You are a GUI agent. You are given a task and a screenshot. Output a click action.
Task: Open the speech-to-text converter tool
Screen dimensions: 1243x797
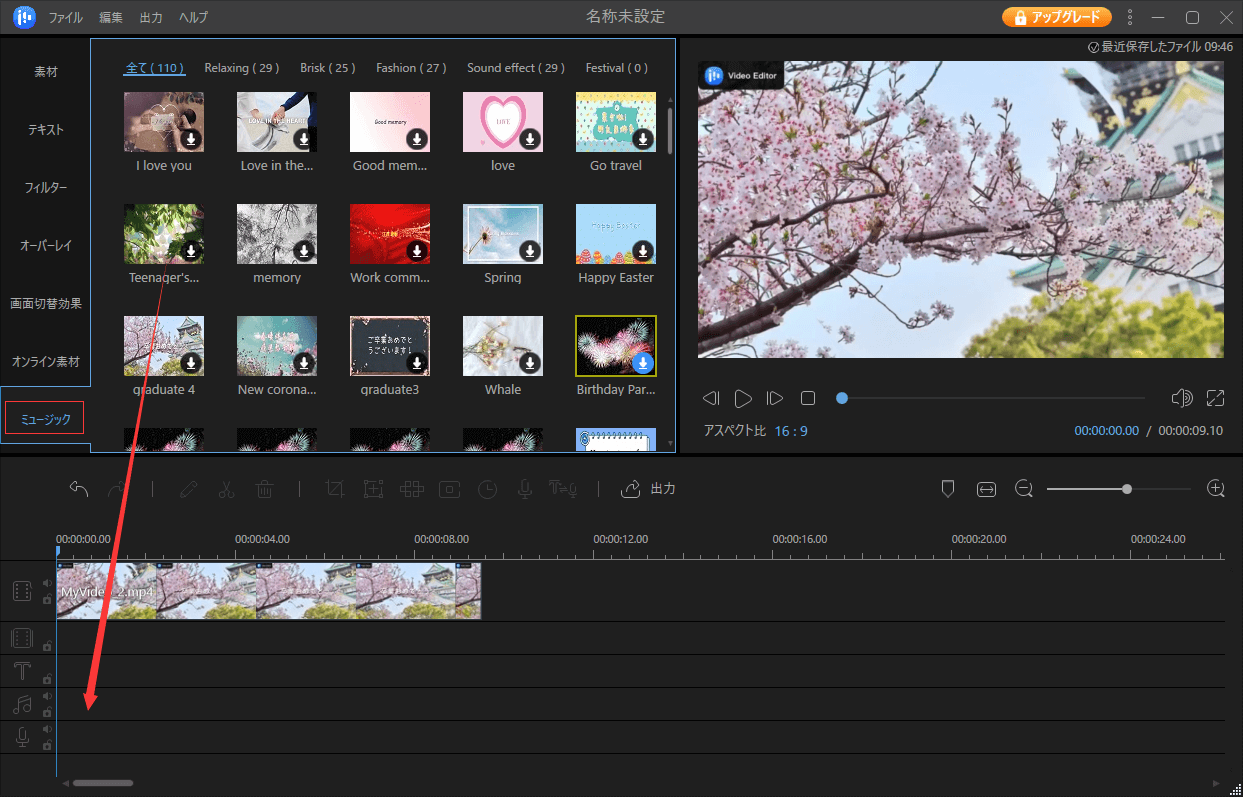[x=563, y=489]
